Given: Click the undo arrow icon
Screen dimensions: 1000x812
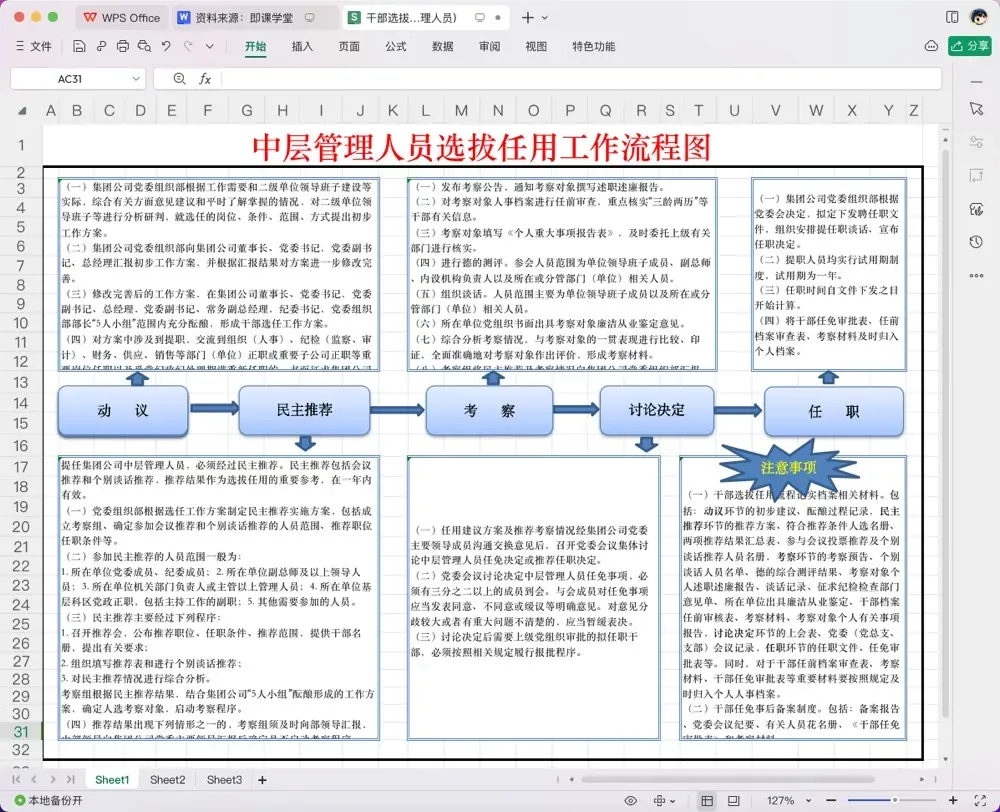Looking at the screenshot, I should [x=166, y=46].
